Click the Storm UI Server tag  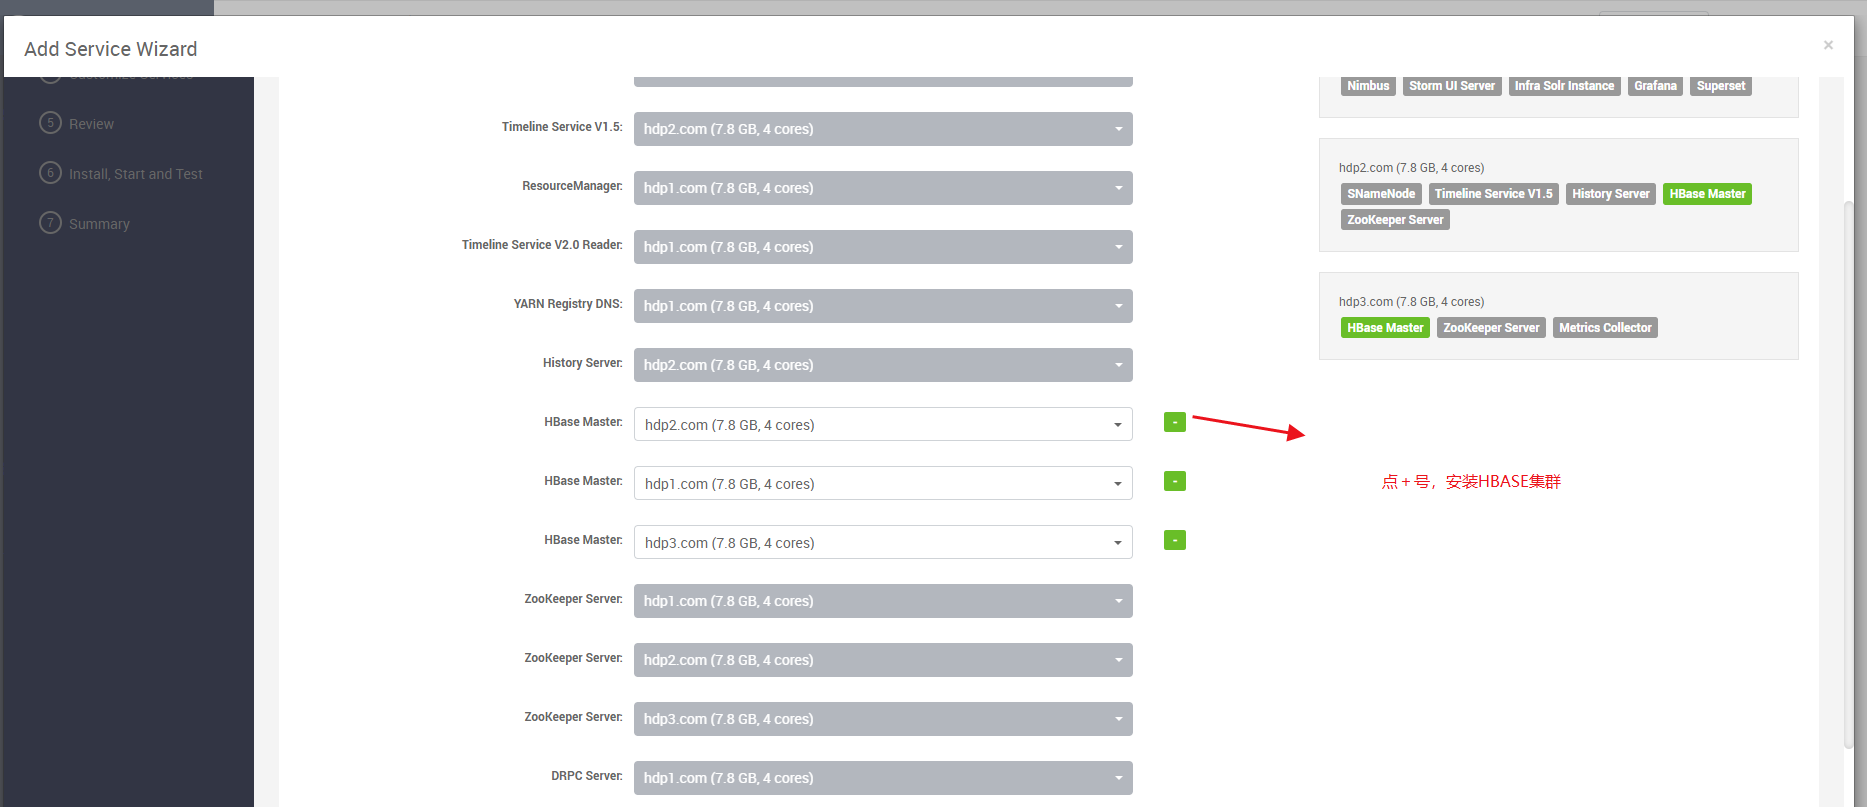point(1452,86)
